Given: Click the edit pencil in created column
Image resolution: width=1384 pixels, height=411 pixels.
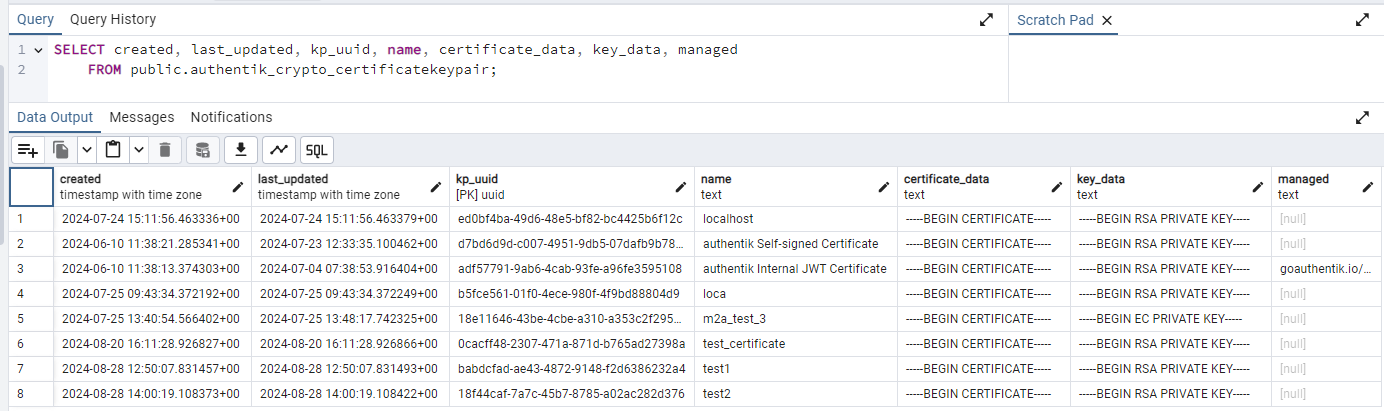Looking at the screenshot, I should pyautogui.click(x=238, y=187).
